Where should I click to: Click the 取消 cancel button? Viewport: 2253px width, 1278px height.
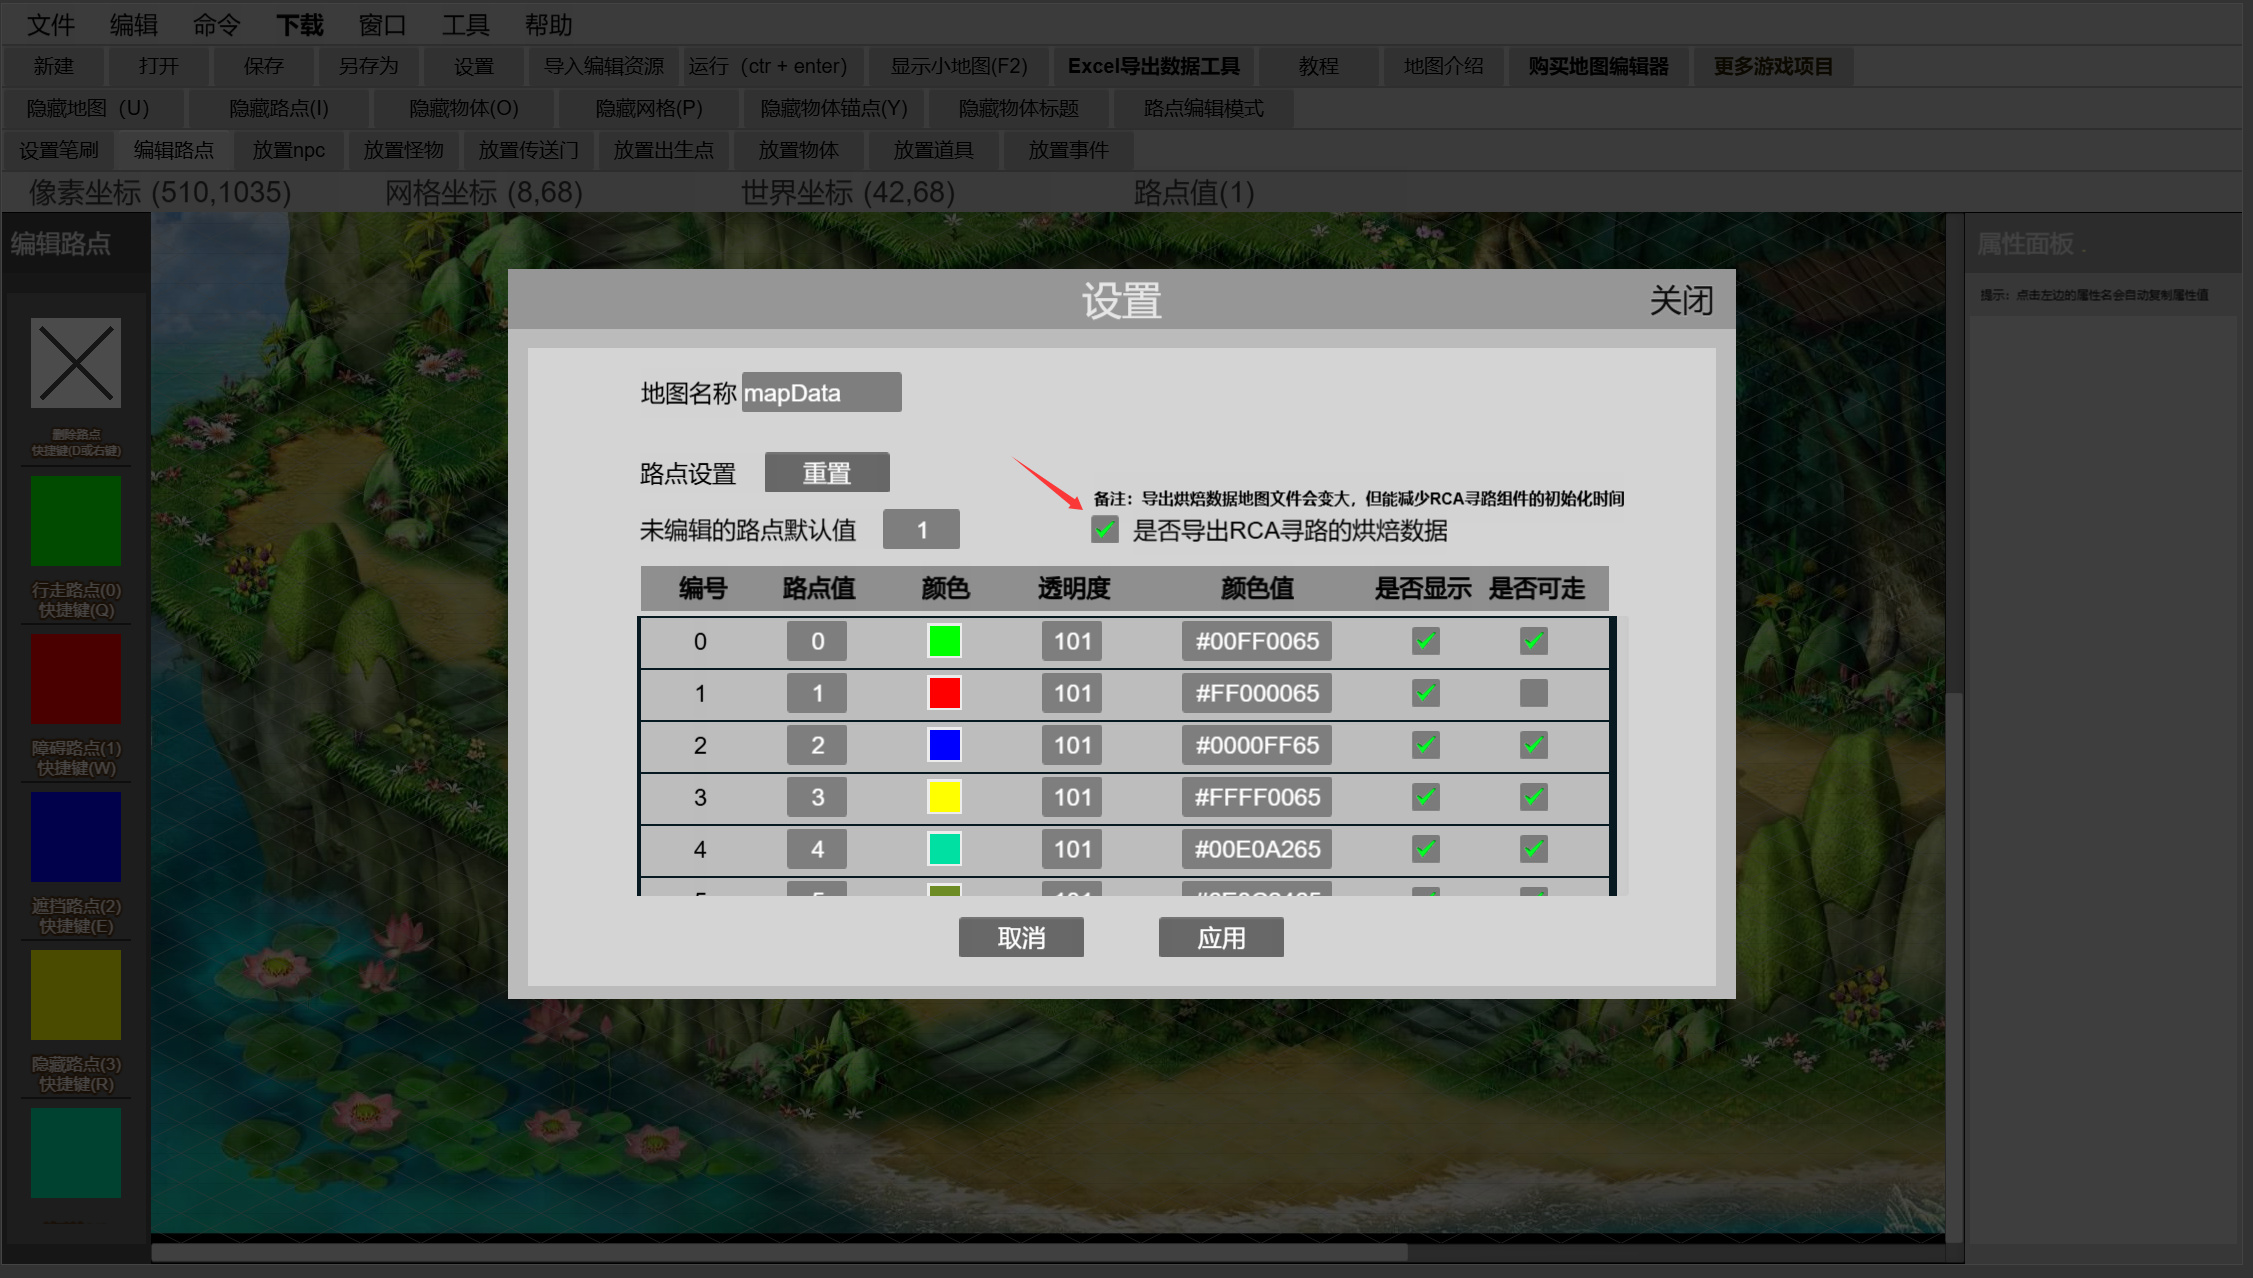coord(1020,938)
